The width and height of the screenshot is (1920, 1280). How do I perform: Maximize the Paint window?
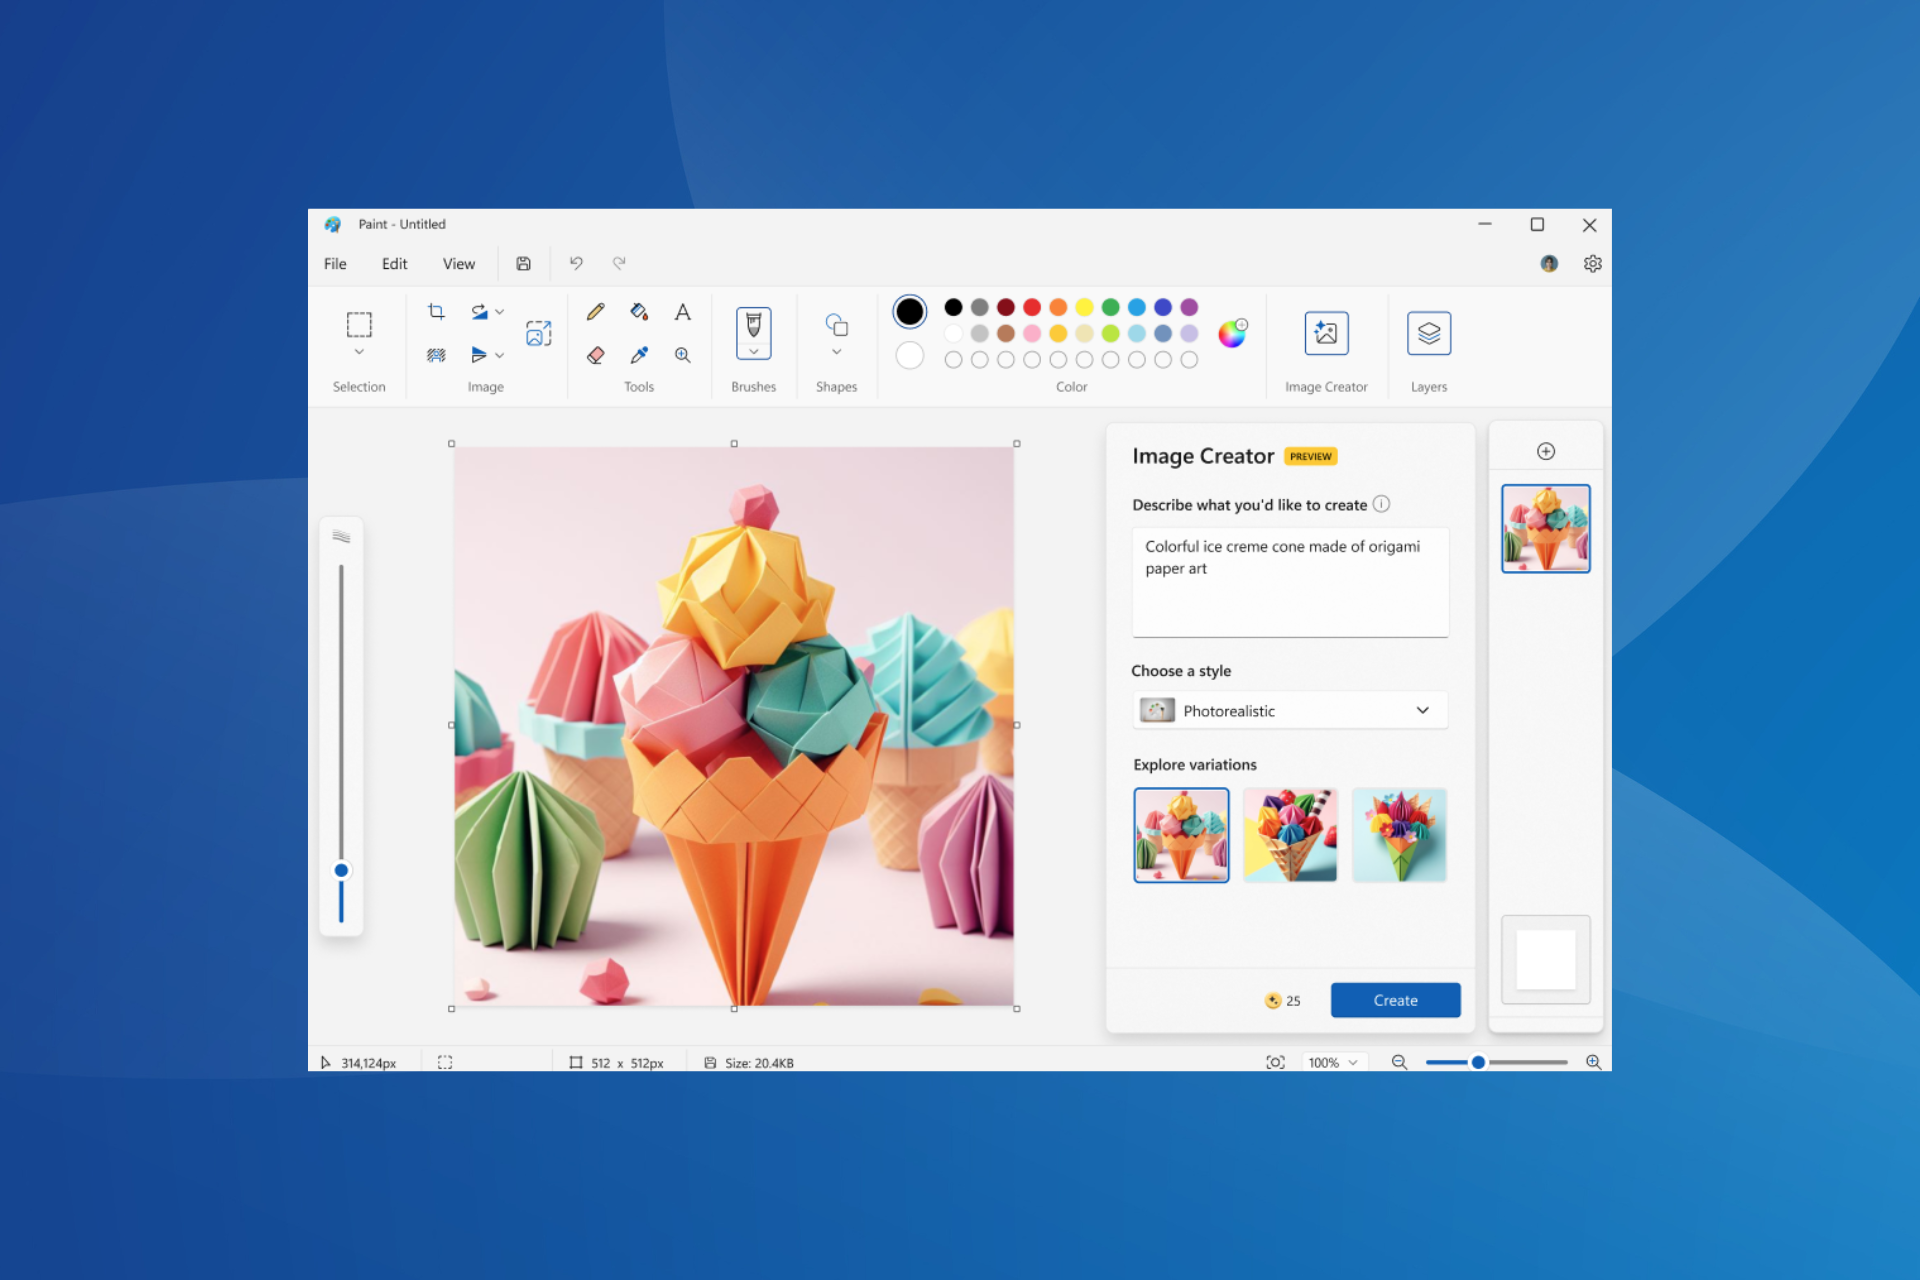point(1537,225)
